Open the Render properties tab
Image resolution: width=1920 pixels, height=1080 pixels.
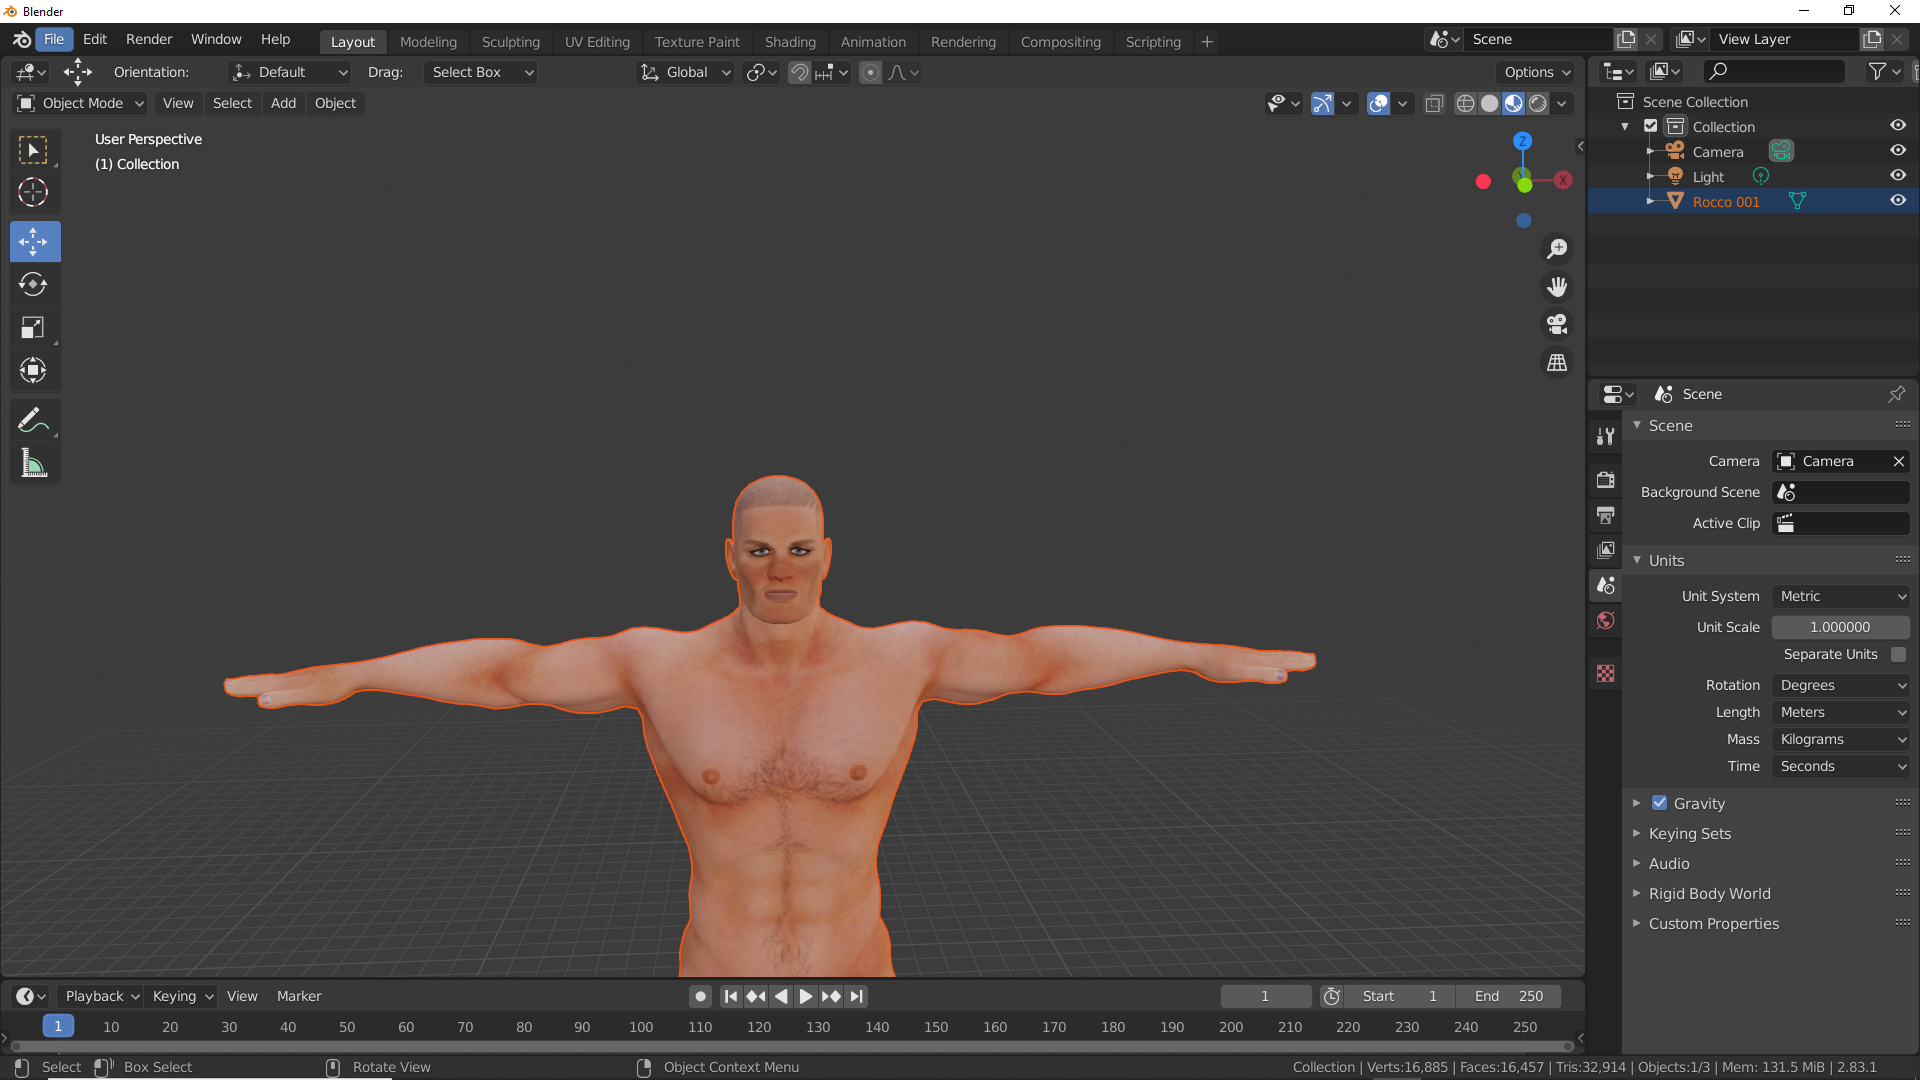coord(1606,480)
